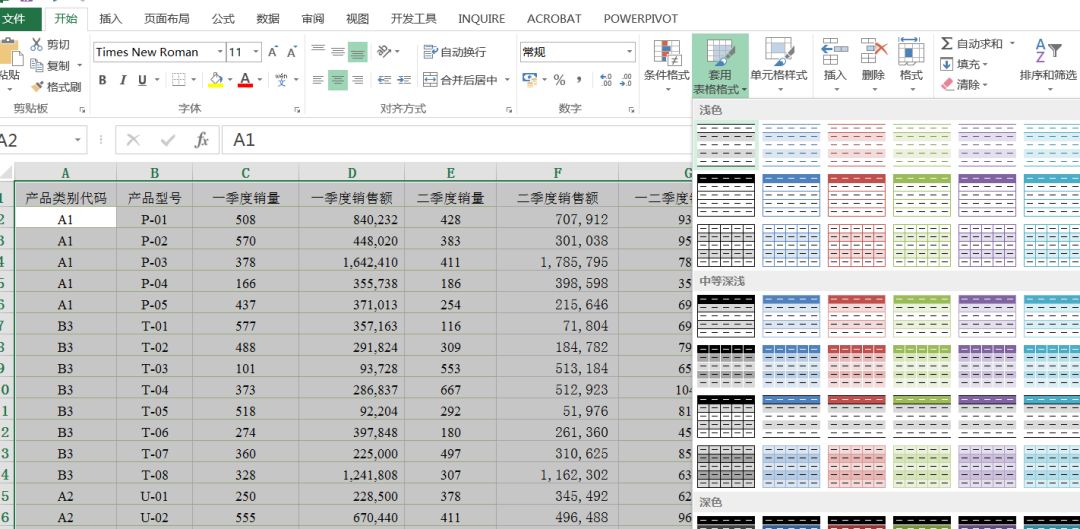This screenshot has height=529, width=1080.
Task: Apply the red font color A
Action: pos(246,80)
